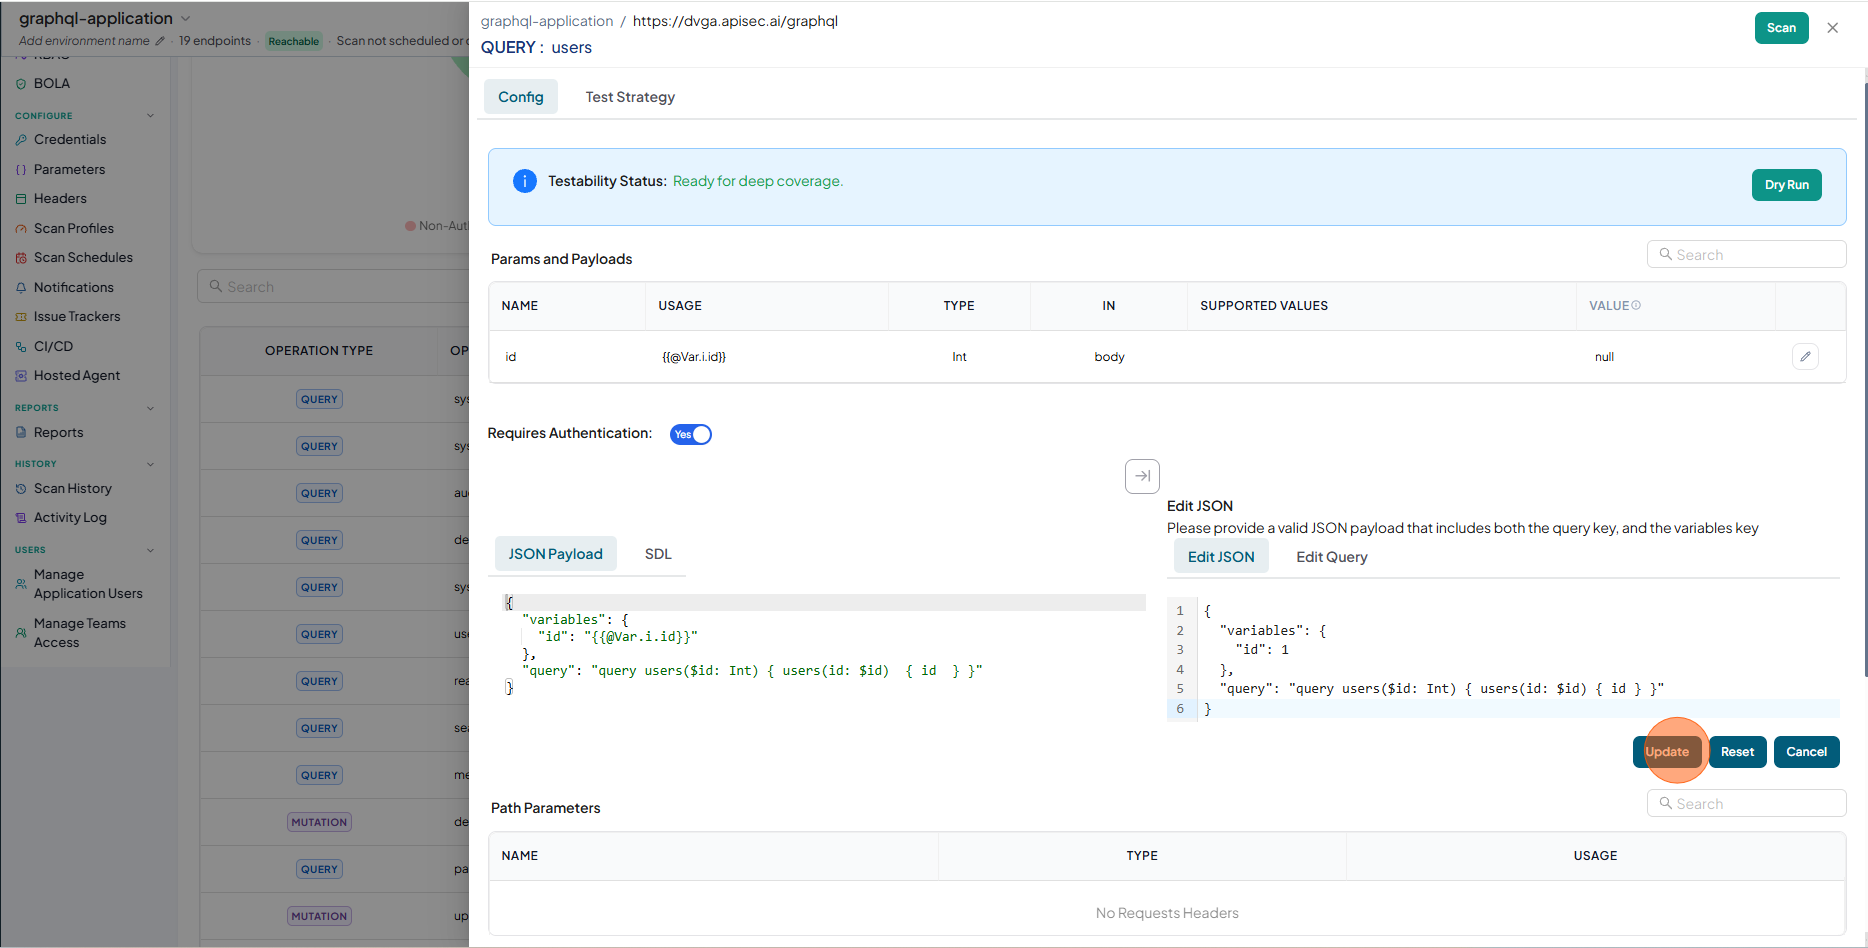The width and height of the screenshot is (1868, 948).
Task: Switch to the Edit Query tab
Action: [x=1332, y=557]
